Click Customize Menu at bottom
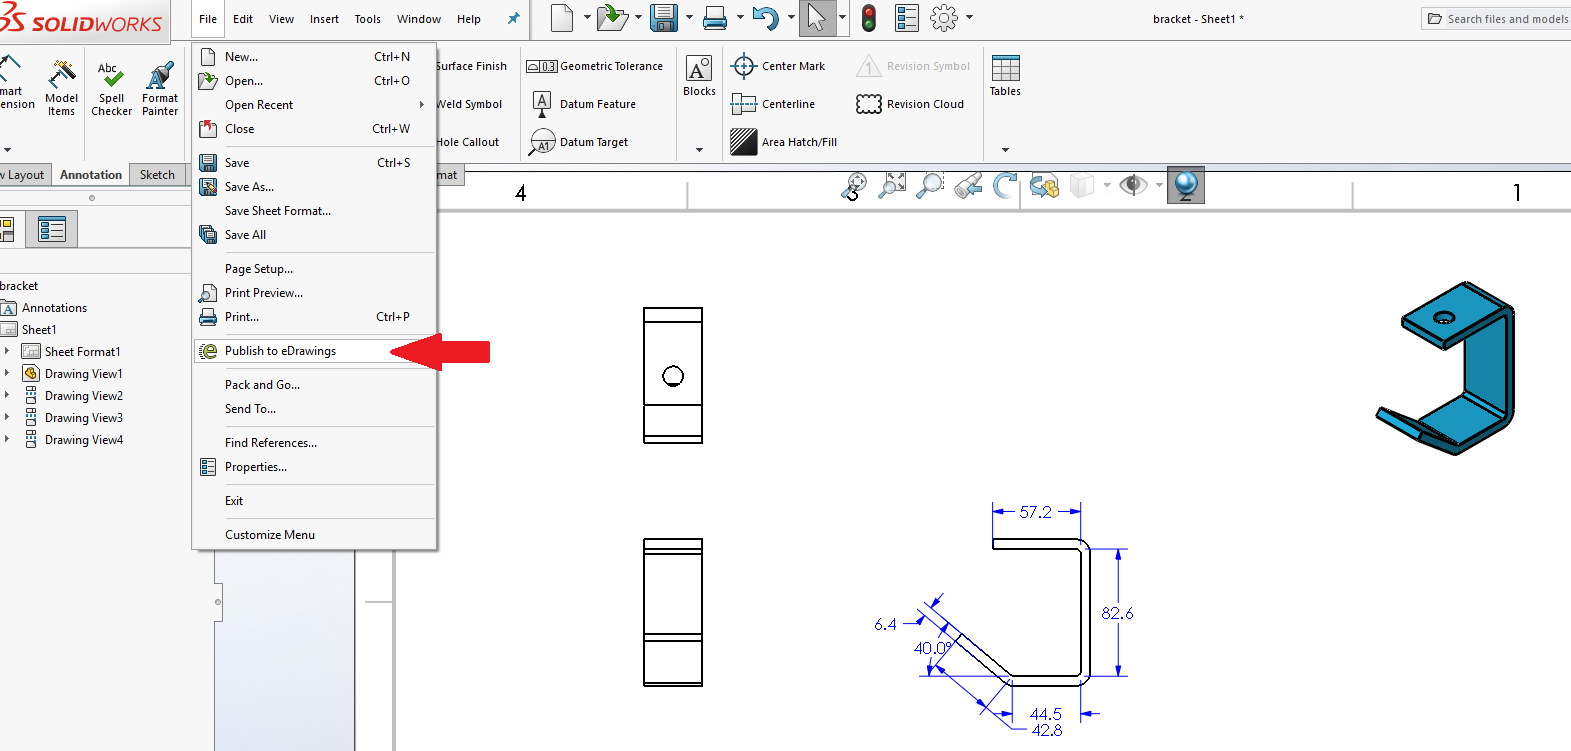The image size is (1571, 751). (x=315, y=535)
